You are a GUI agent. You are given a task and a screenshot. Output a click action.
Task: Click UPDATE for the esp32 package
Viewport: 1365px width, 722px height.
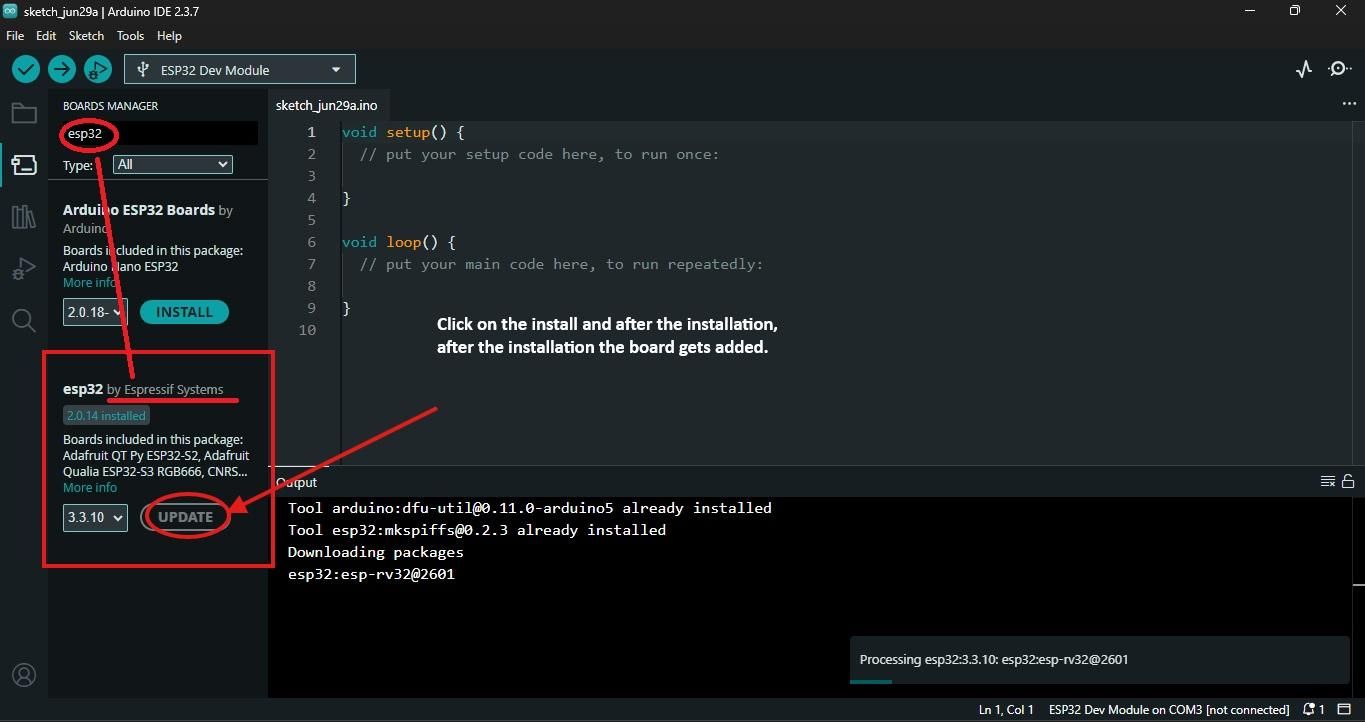186,517
